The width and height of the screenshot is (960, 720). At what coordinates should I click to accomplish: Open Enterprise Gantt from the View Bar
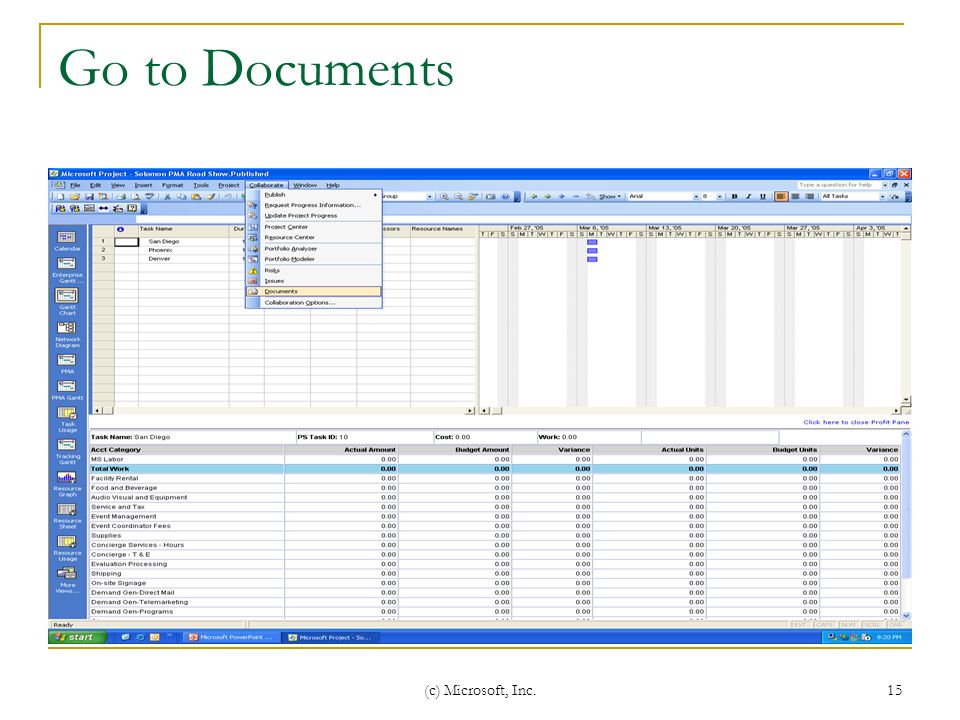pyautogui.click(x=67, y=270)
